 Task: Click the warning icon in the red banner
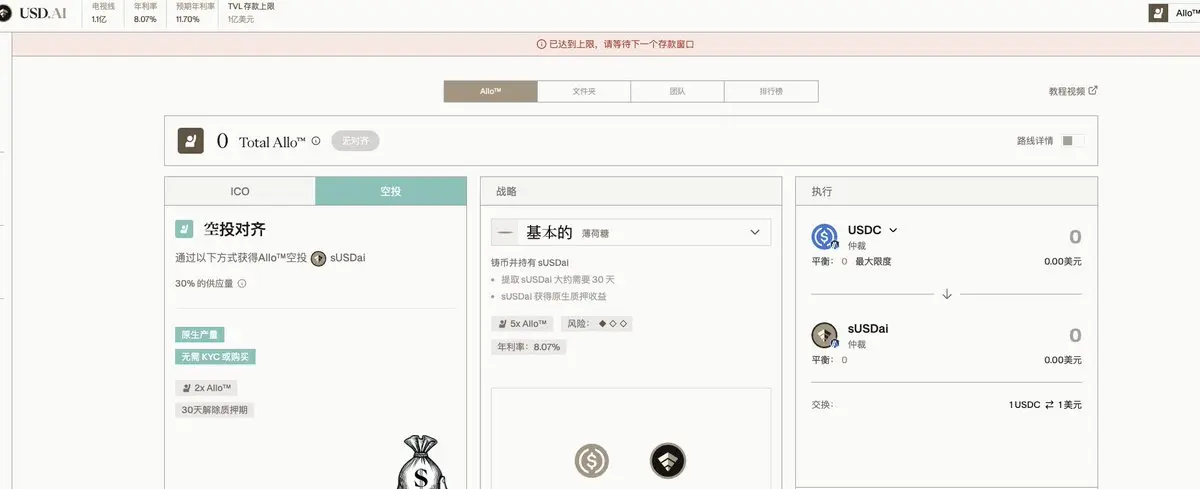pos(541,44)
